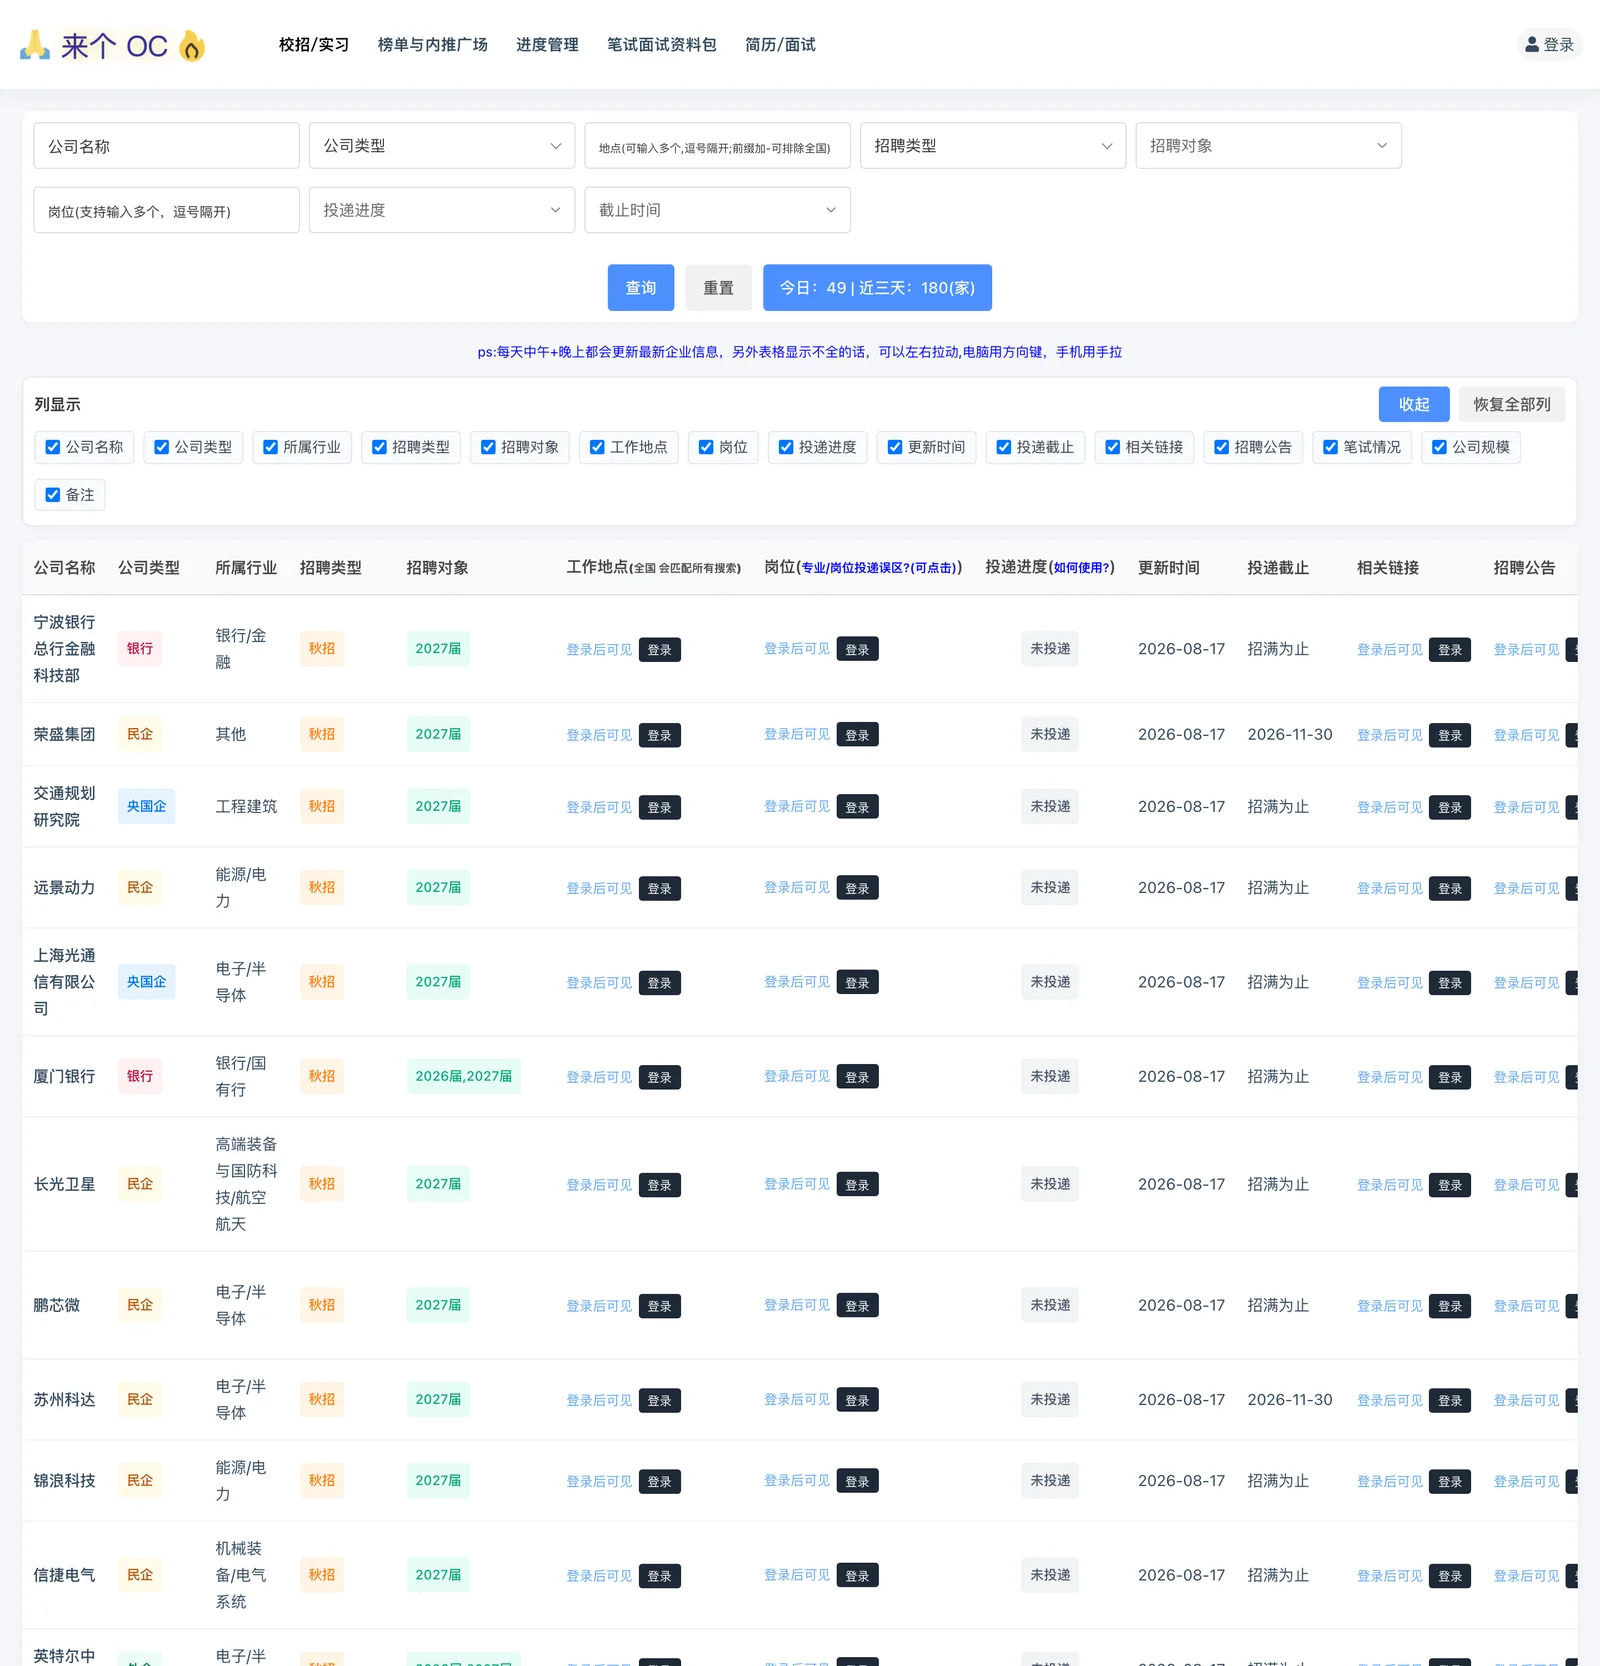This screenshot has height=1666, width=1600.
Task: Toggle the 招聘类型 column checkbox
Action: pyautogui.click(x=379, y=447)
